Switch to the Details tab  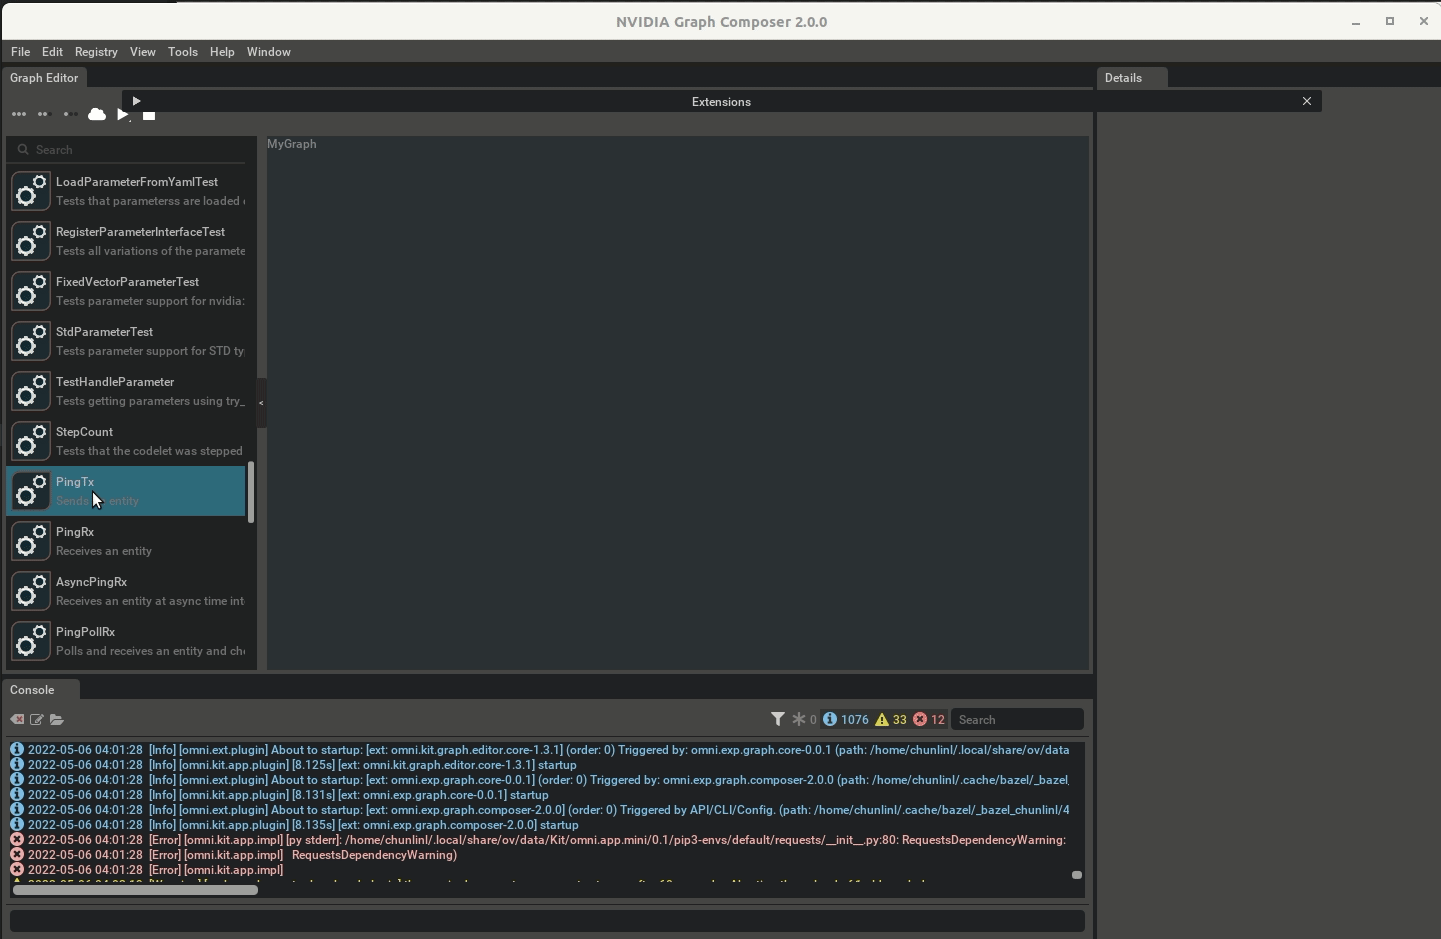coord(1123,78)
